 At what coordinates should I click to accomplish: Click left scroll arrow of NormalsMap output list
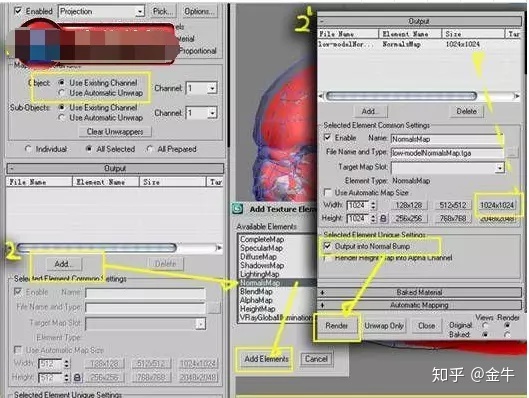321,96
